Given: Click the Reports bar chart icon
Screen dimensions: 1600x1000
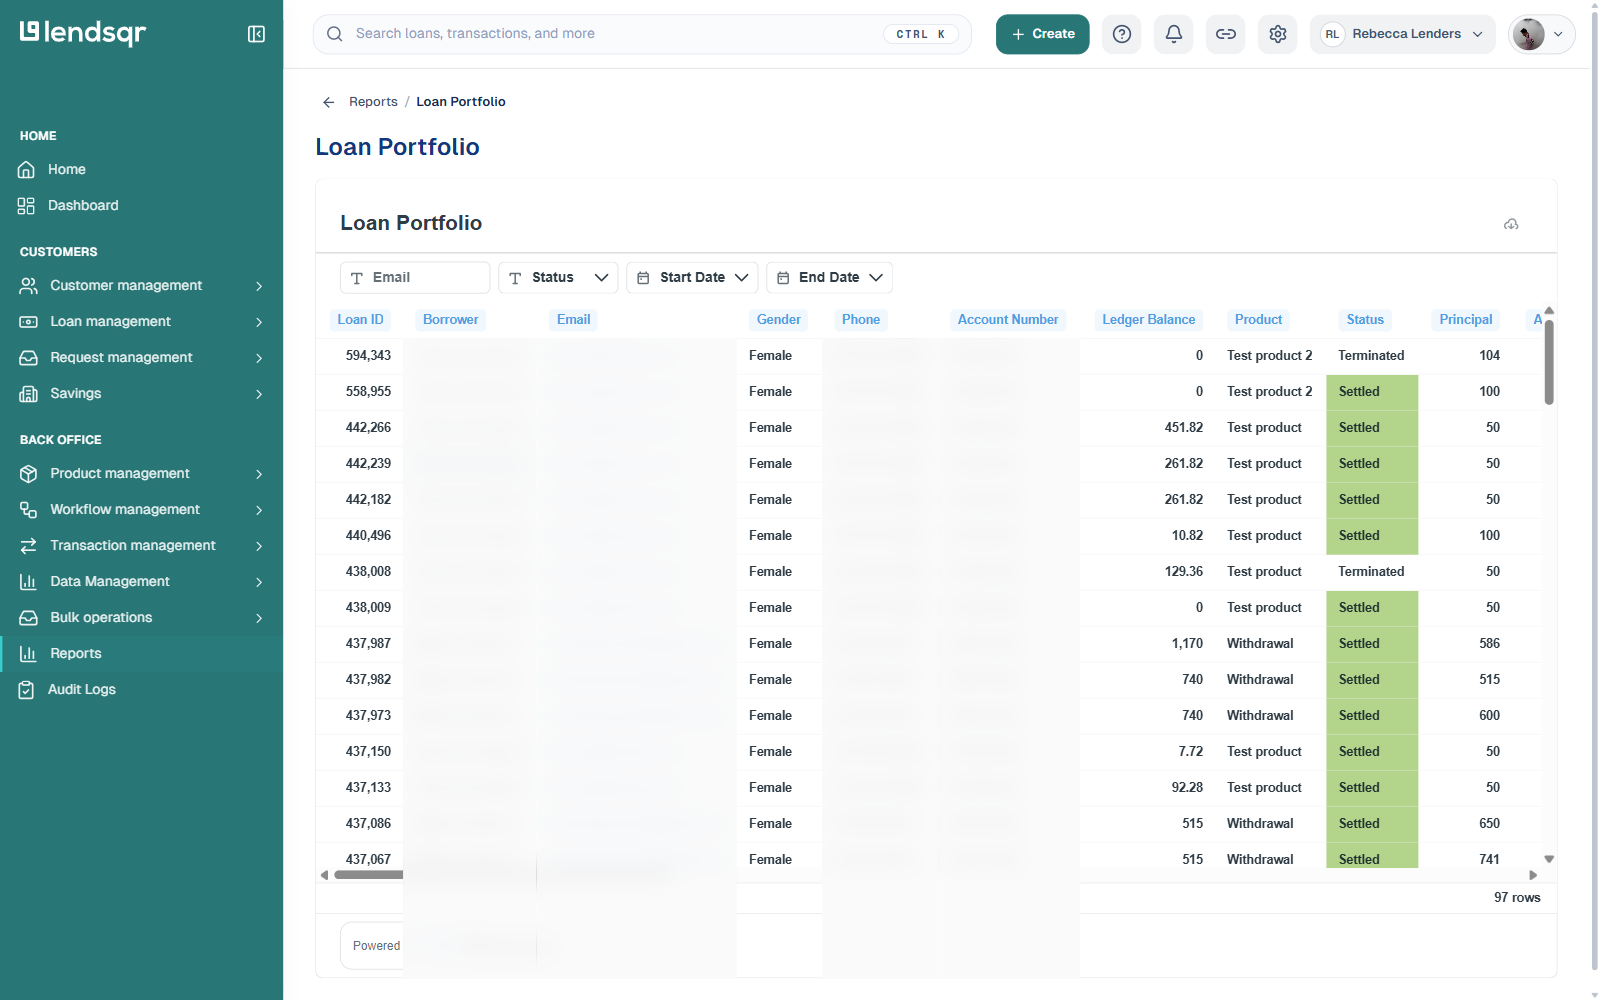Looking at the screenshot, I should pyautogui.click(x=29, y=654).
